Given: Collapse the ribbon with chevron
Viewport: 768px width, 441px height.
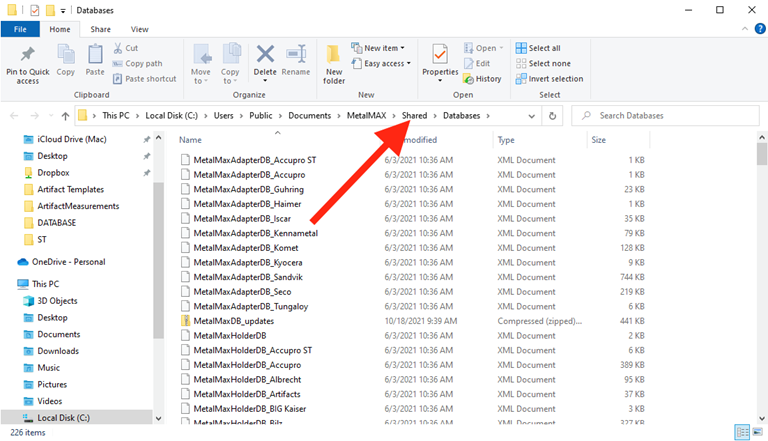Looking at the screenshot, I should coord(744,29).
